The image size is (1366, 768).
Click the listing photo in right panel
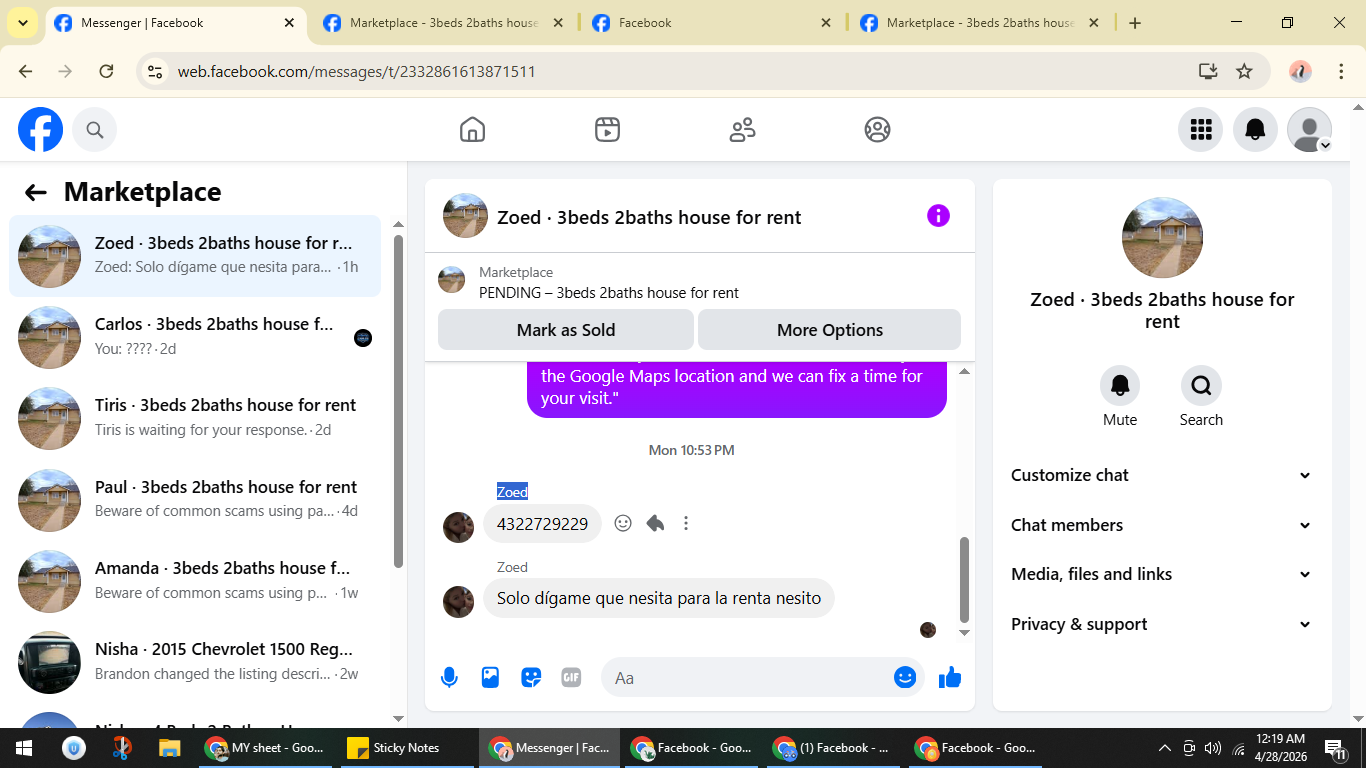[1163, 238]
